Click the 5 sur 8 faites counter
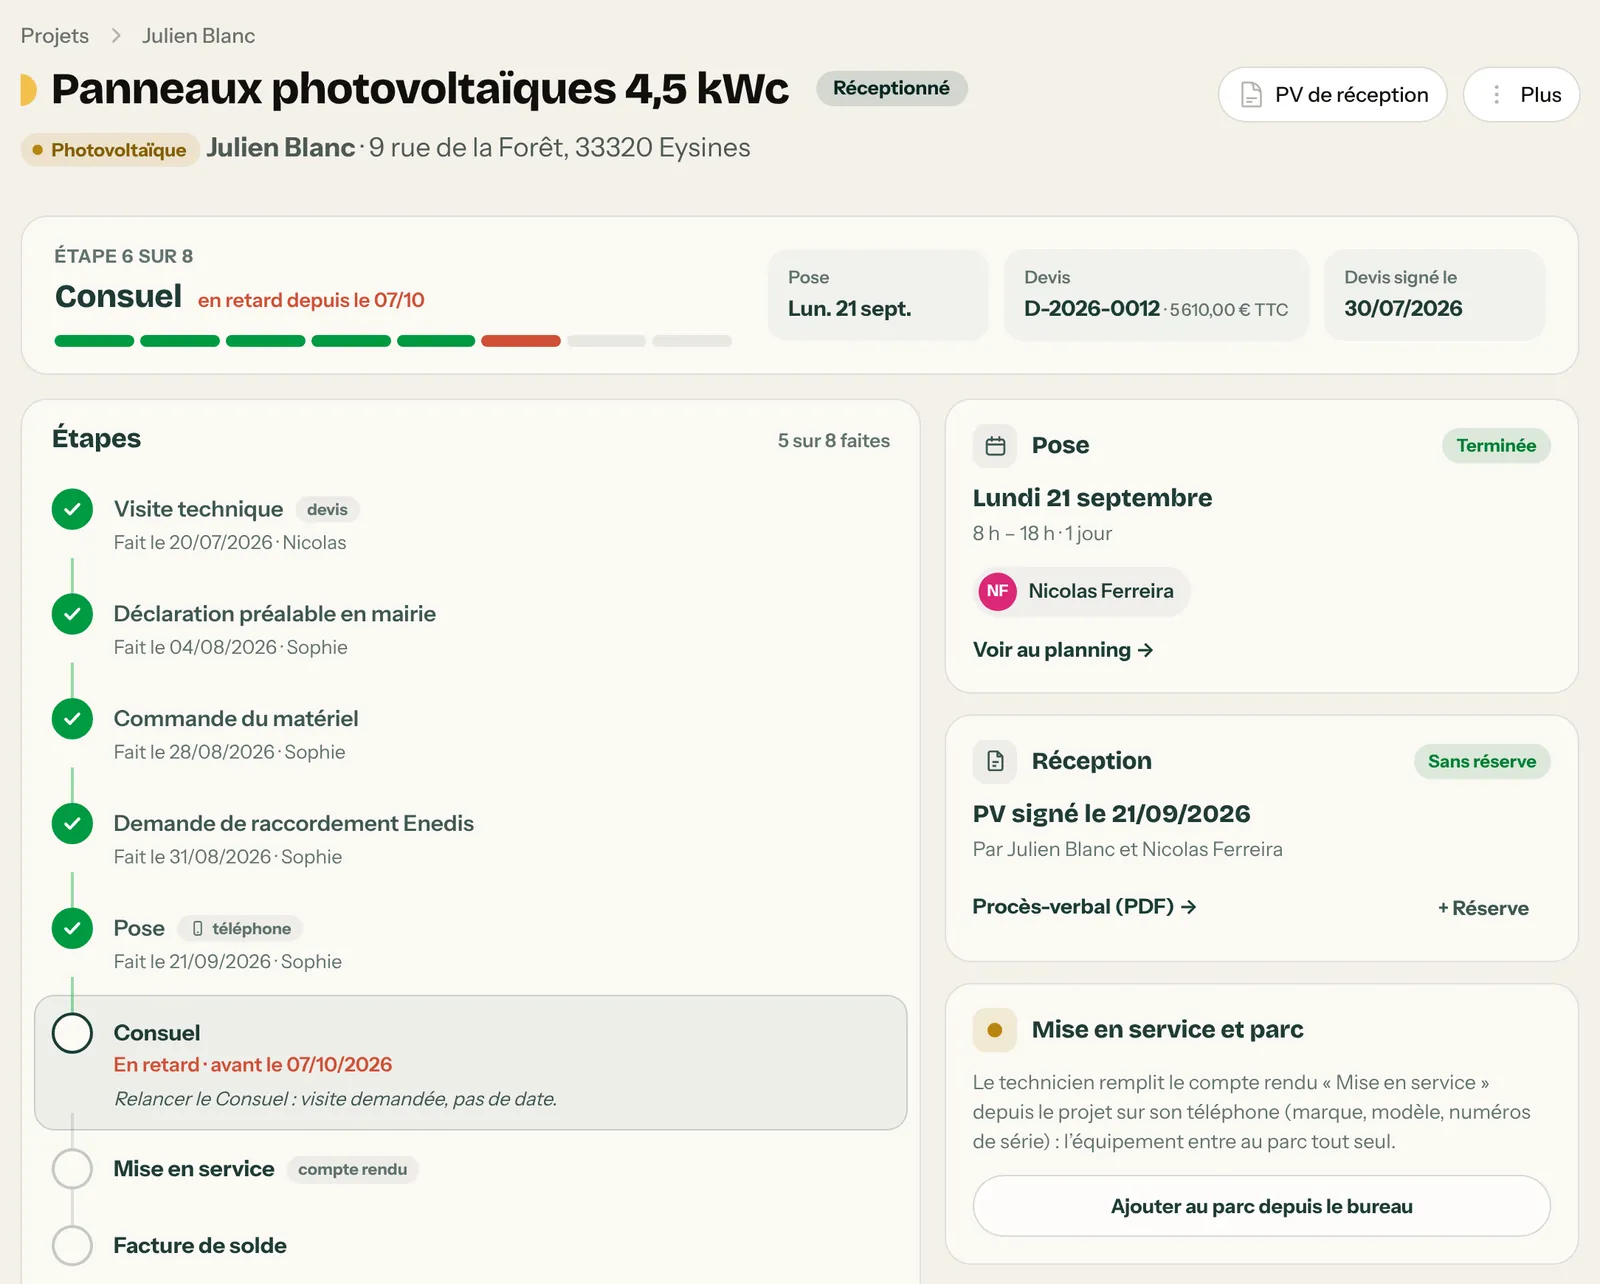The image size is (1600, 1284). (834, 441)
